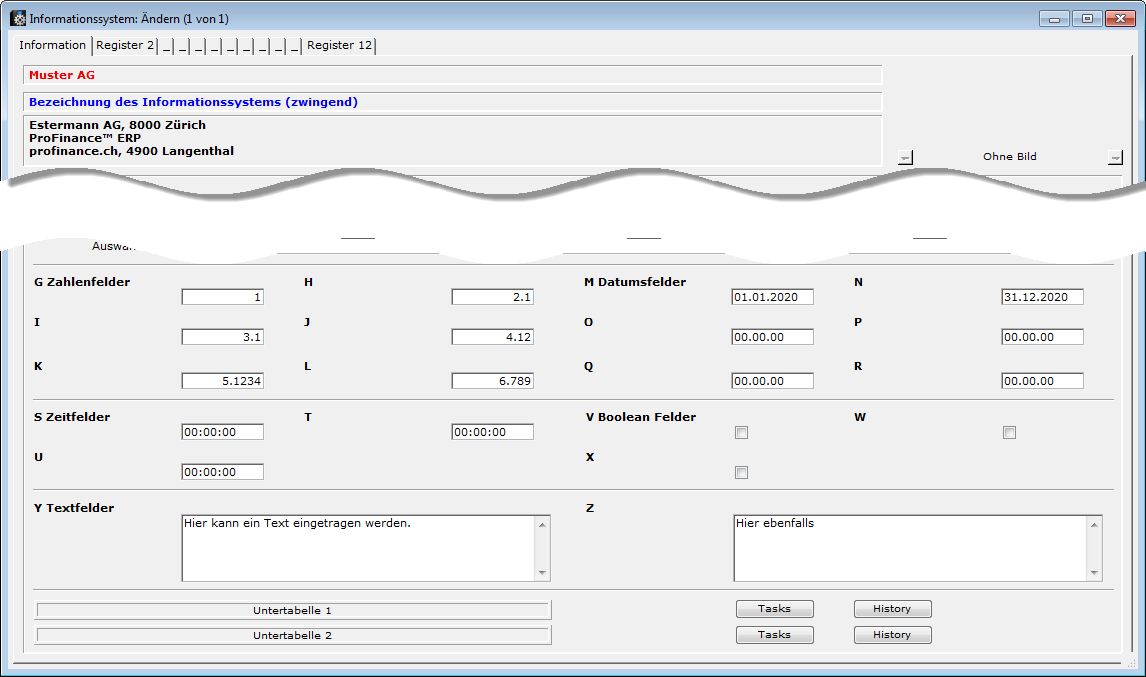Check the X checkbox
This screenshot has height=677, width=1146.
click(x=741, y=473)
